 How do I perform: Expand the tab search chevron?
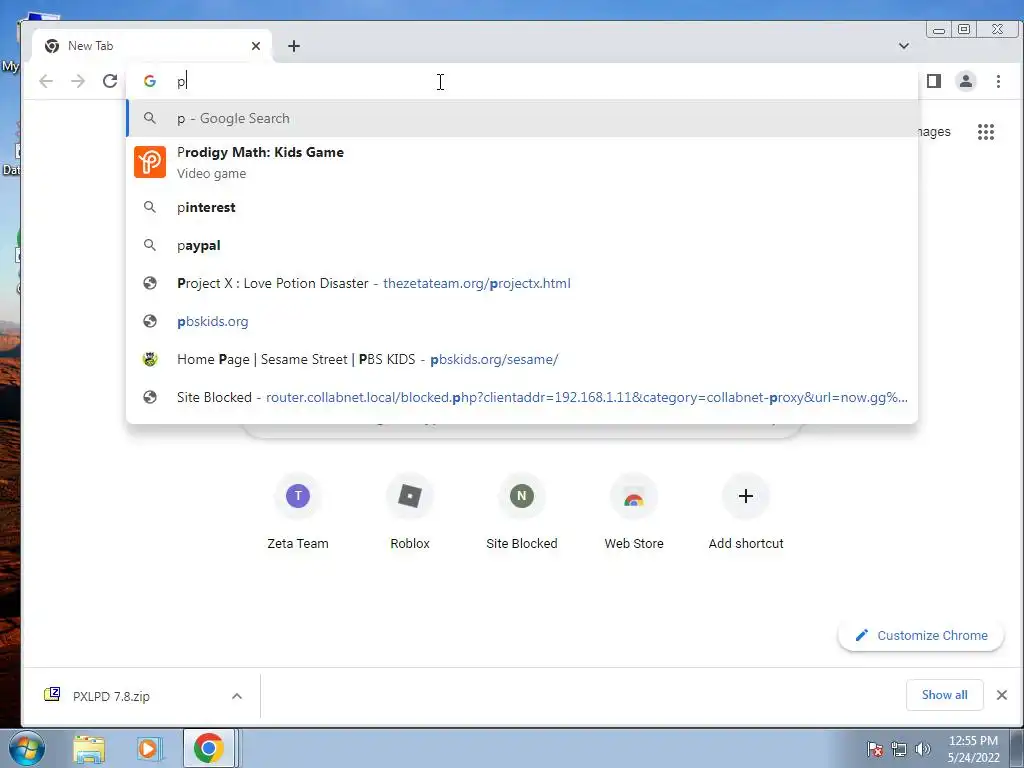(x=904, y=46)
